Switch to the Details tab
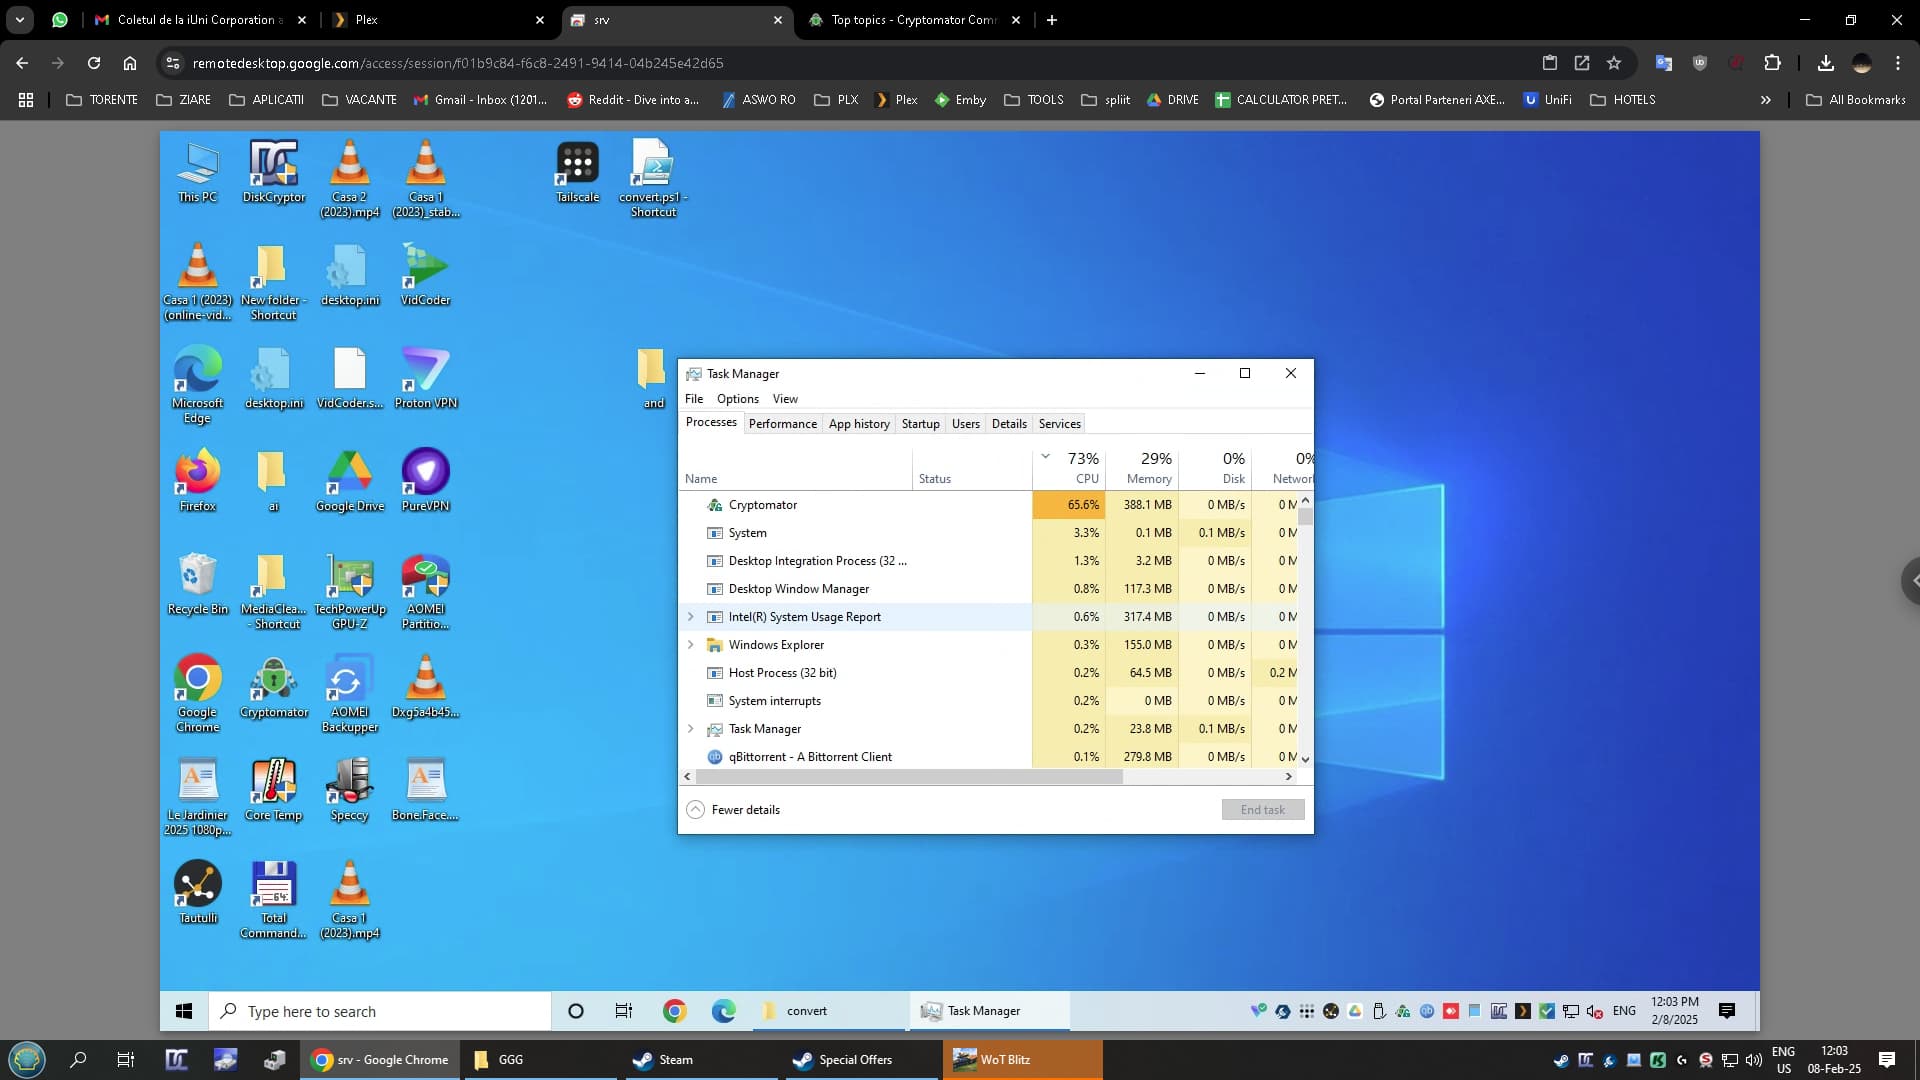Screen dimensions: 1920x1080 coord(1009,424)
